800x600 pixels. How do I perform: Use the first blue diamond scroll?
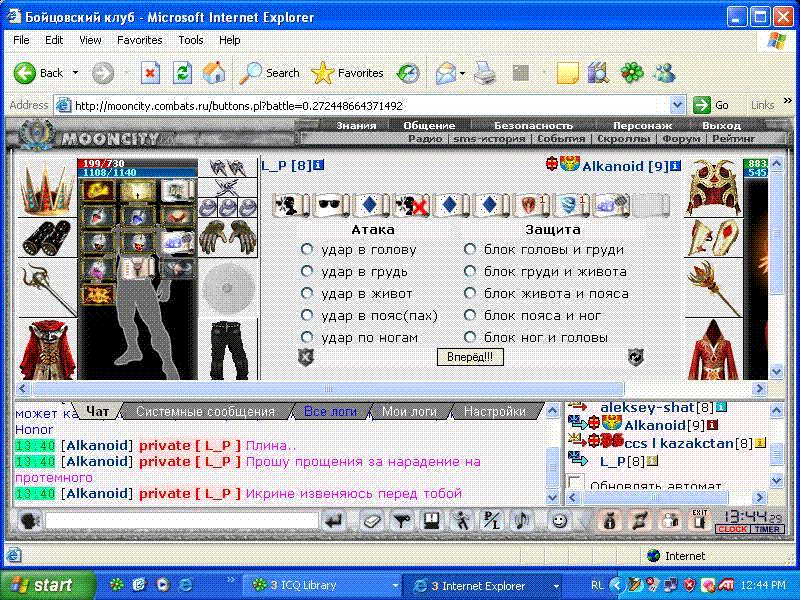370,205
